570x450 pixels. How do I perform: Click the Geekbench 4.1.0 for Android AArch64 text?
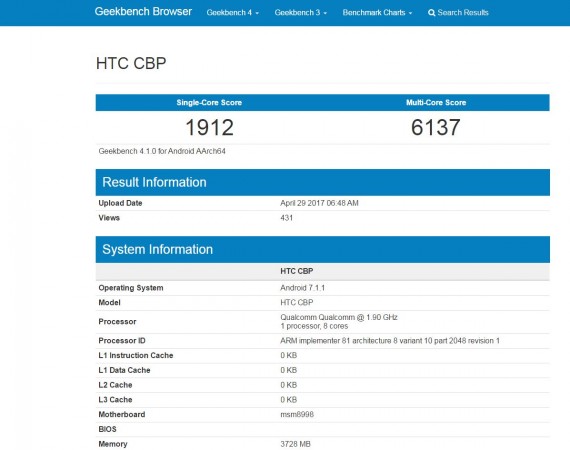click(162, 151)
